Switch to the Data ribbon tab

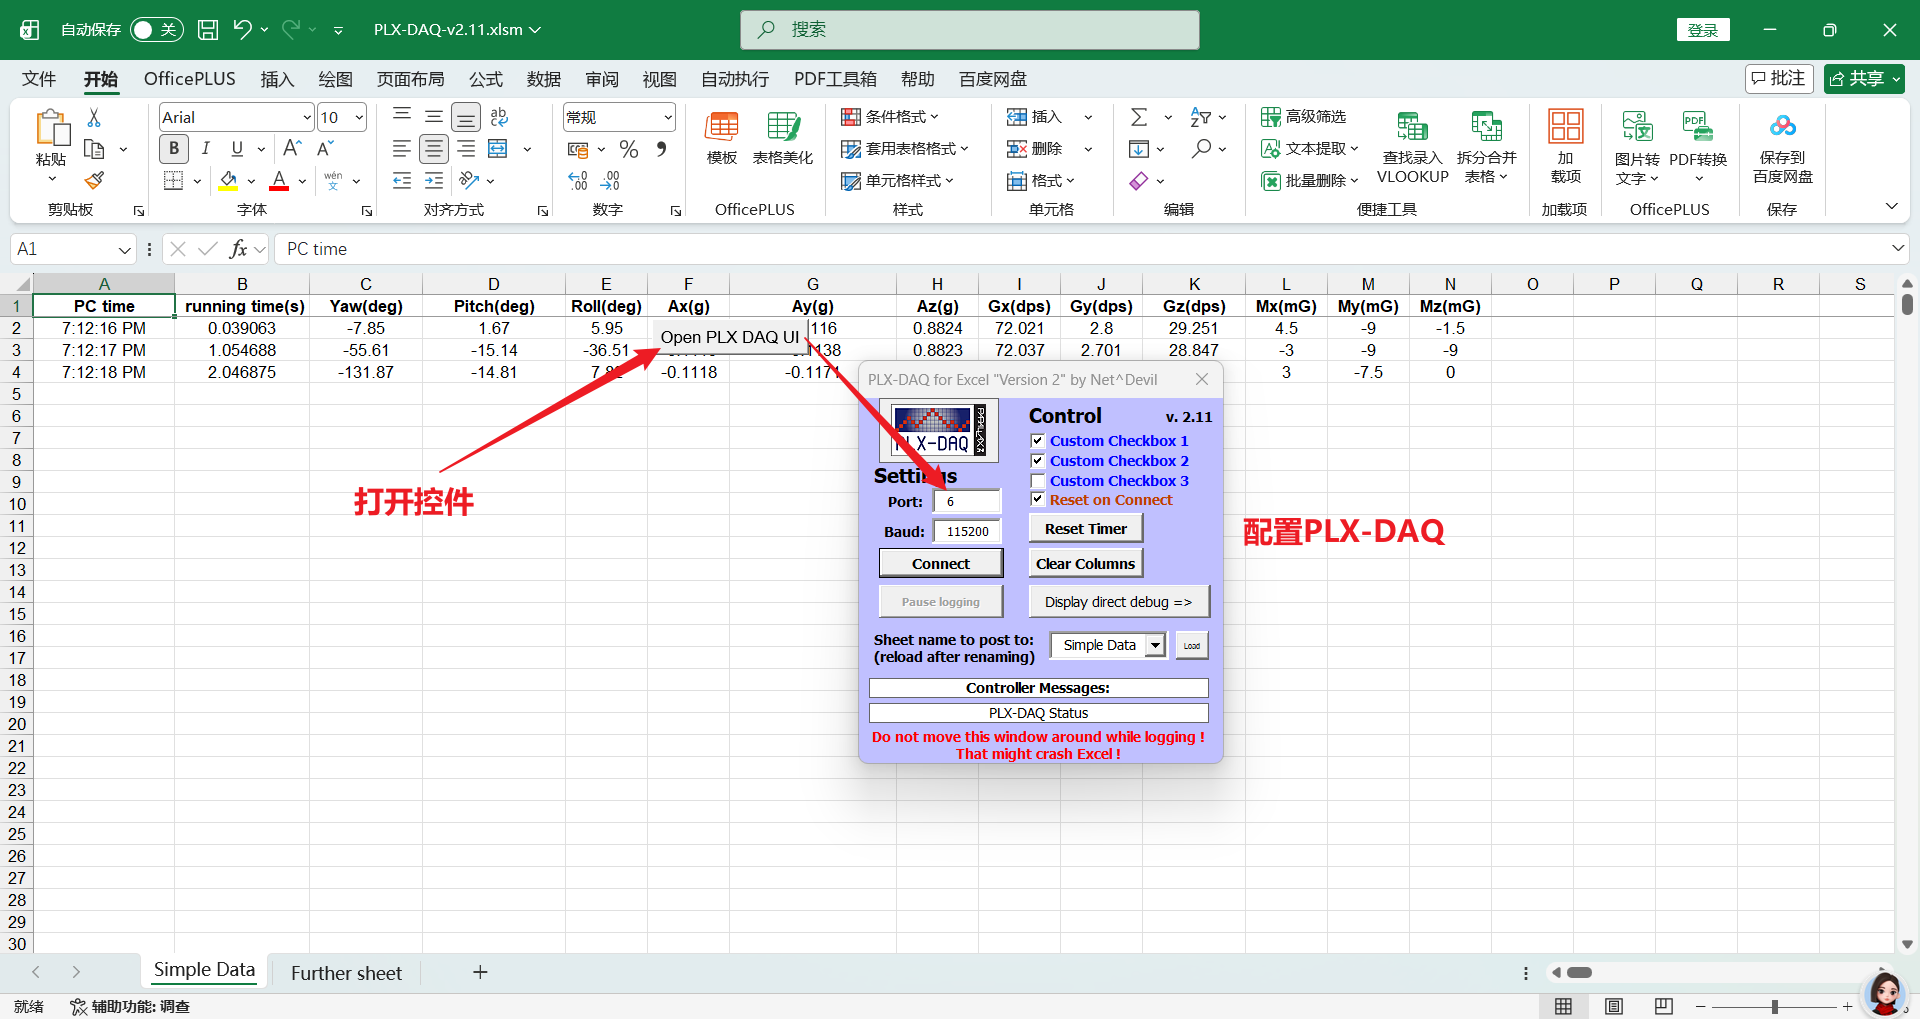pos(544,79)
